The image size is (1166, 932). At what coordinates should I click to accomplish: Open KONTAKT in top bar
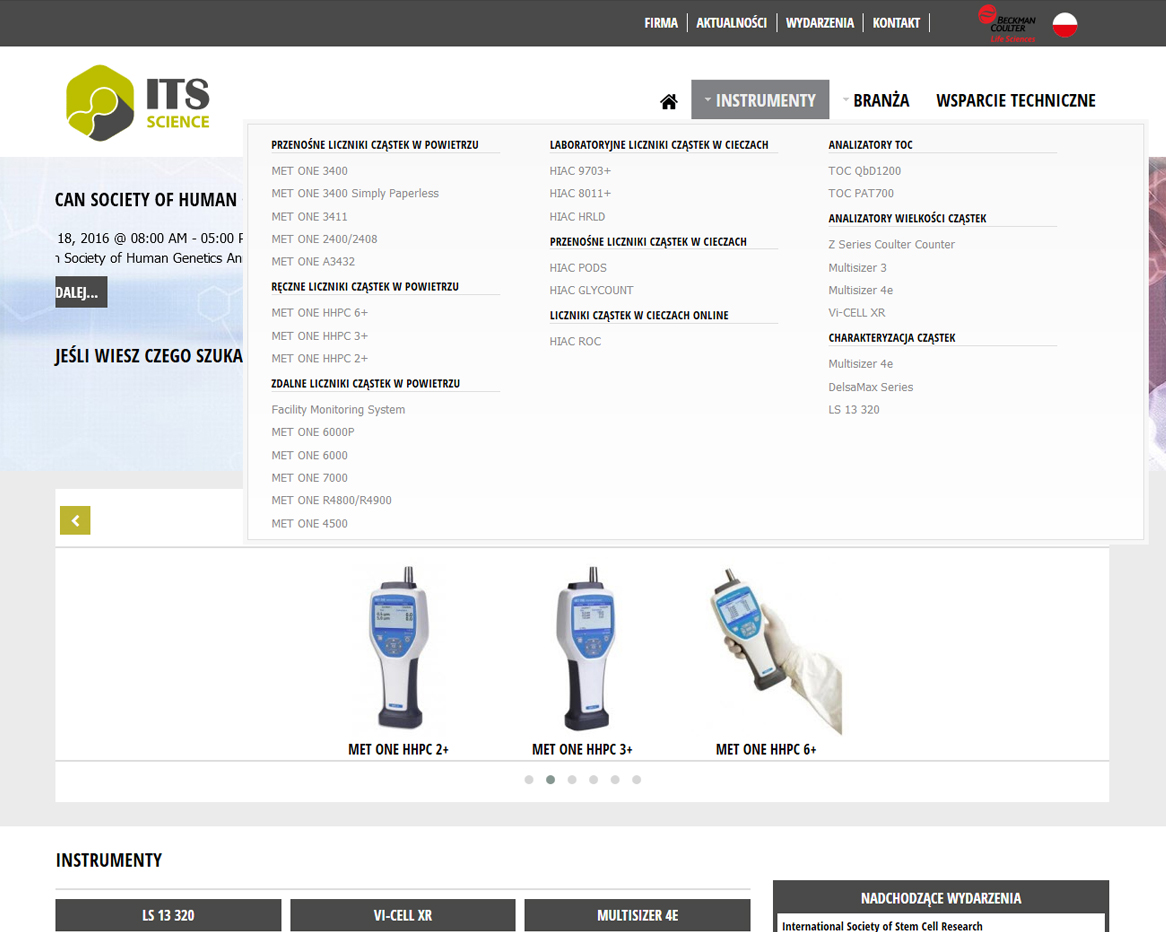click(x=896, y=23)
